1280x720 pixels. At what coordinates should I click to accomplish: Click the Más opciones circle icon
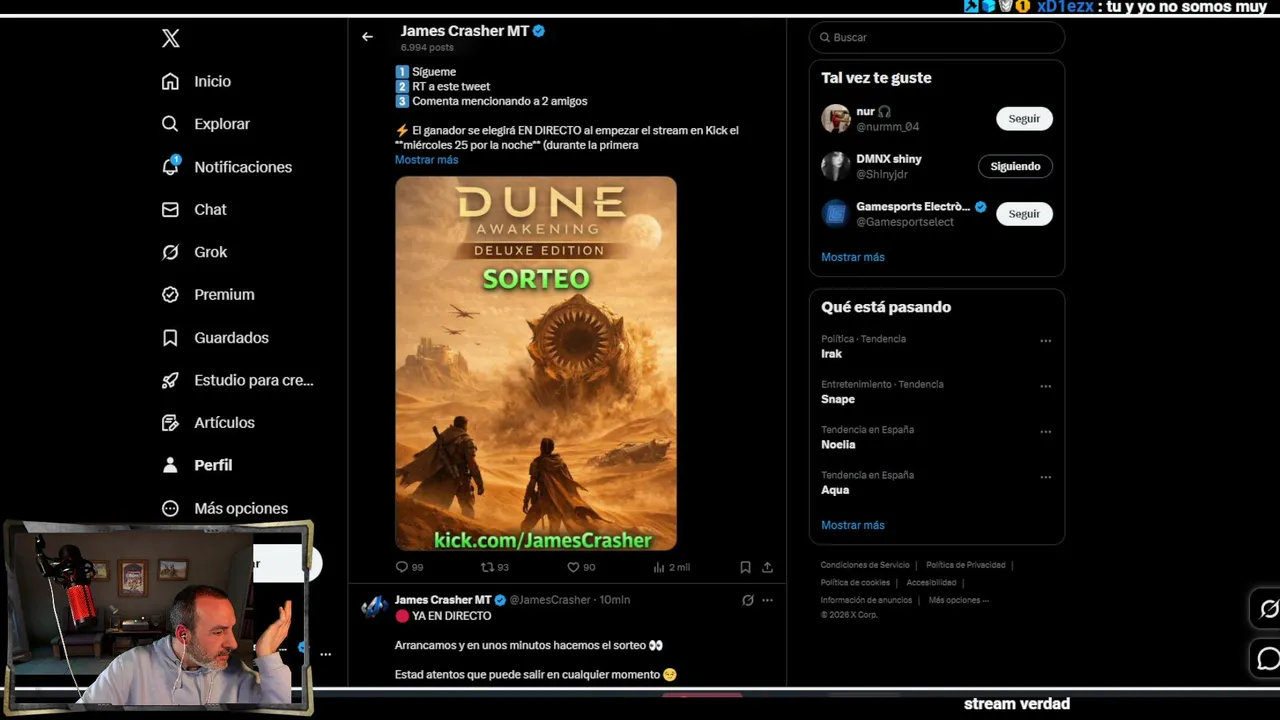(x=170, y=508)
